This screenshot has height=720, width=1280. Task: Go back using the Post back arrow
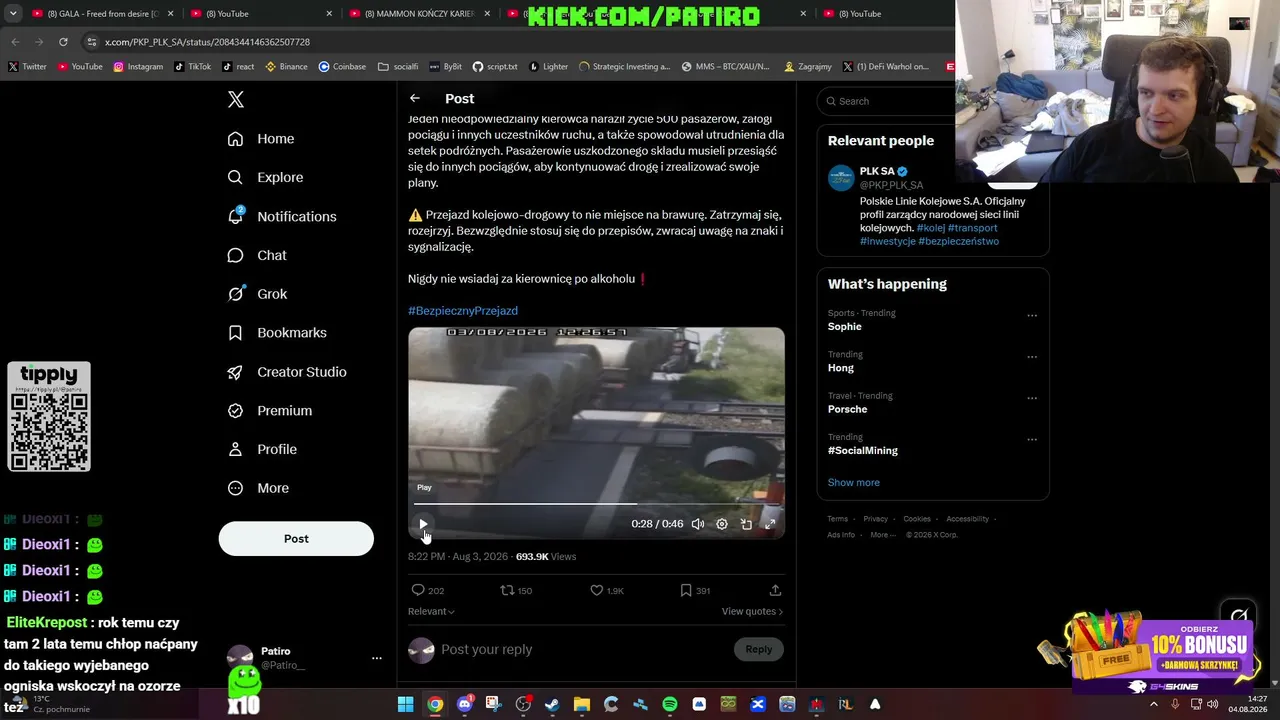coord(414,98)
